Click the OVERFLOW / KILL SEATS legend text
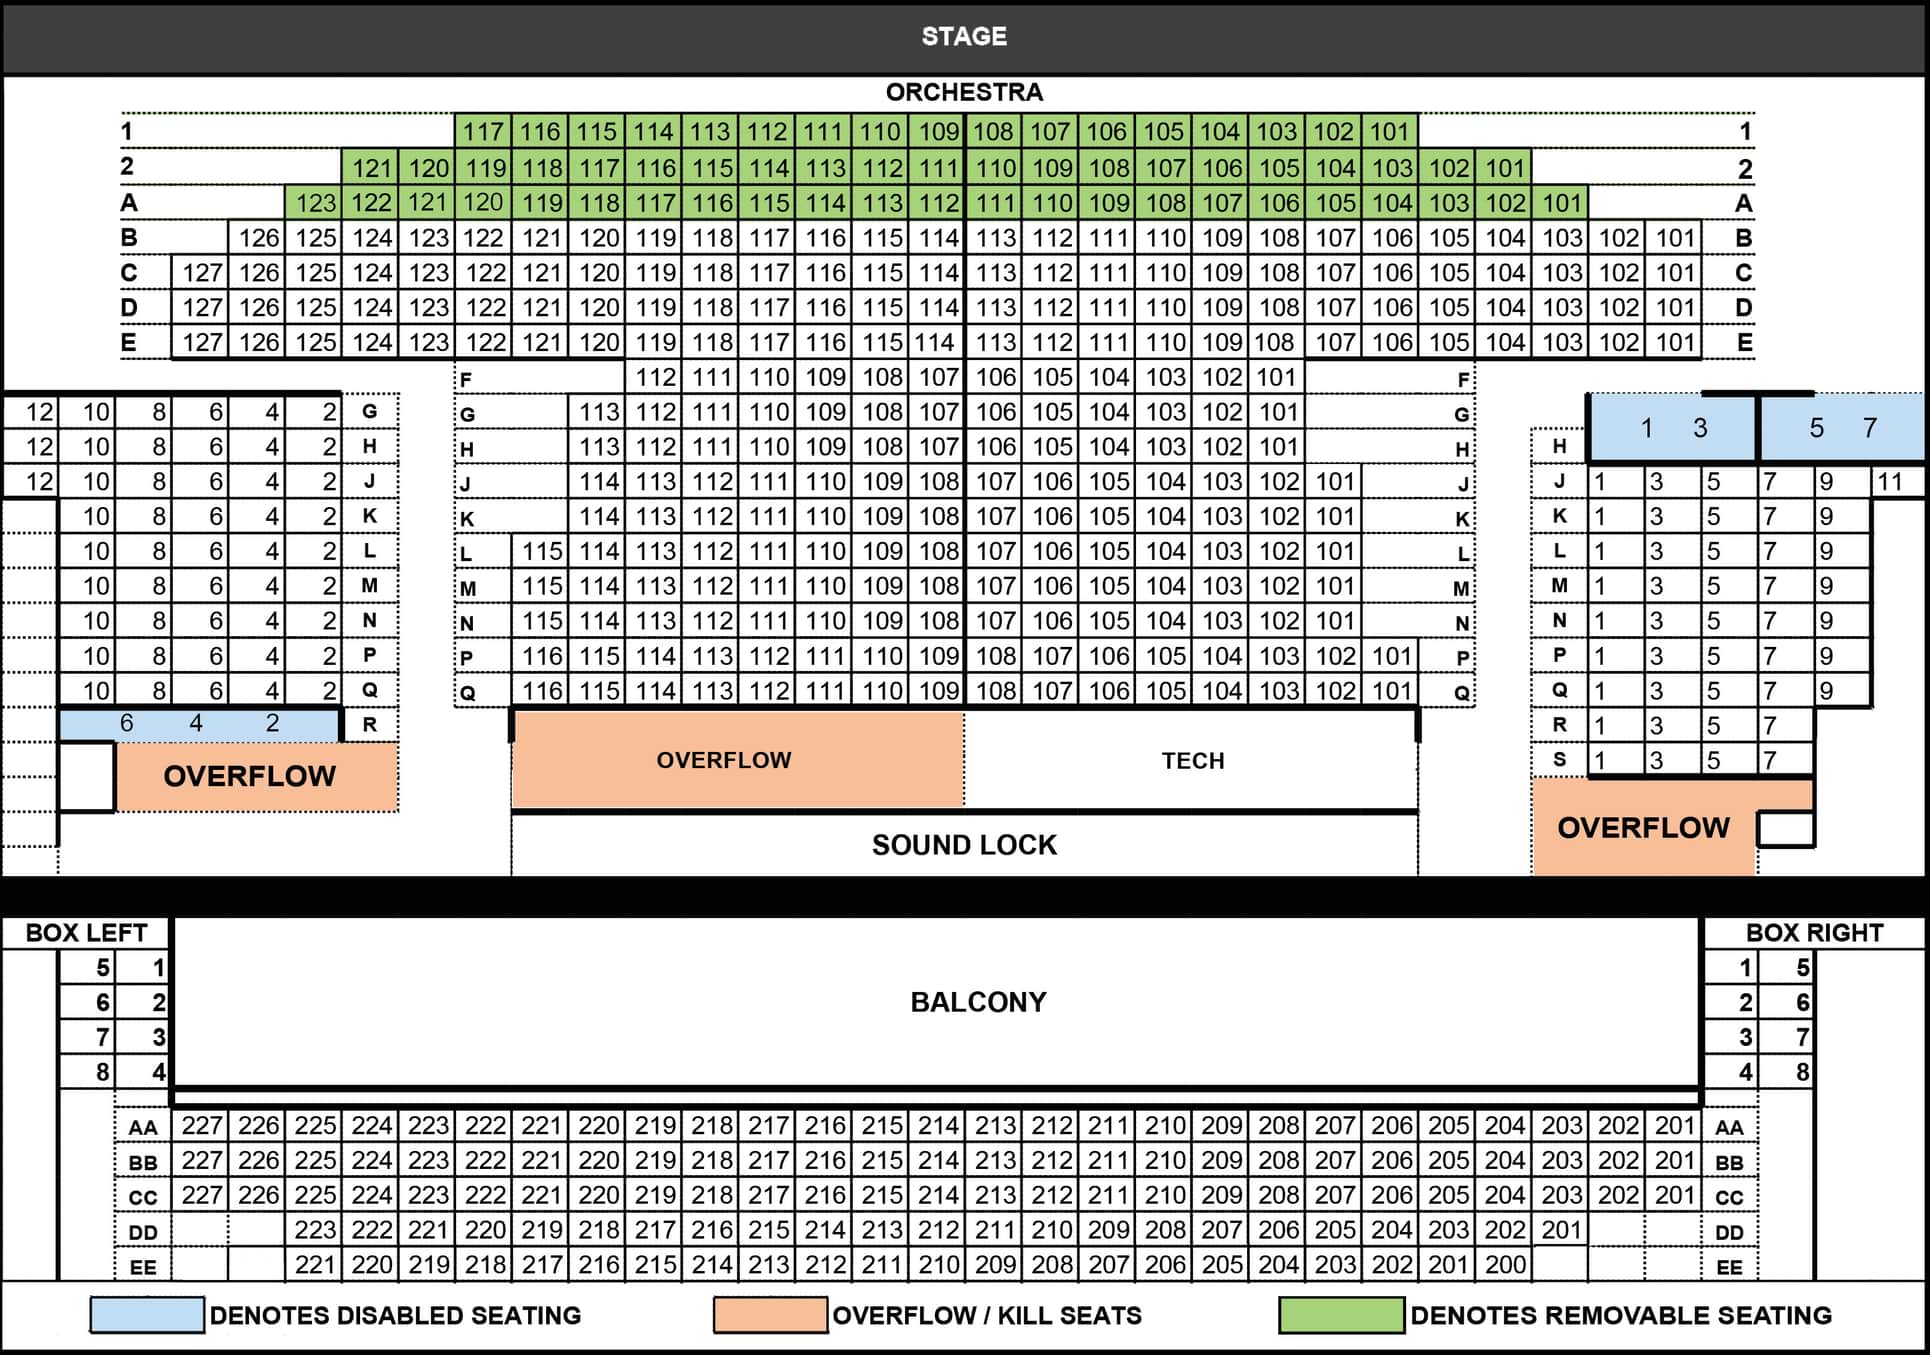 (987, 1315)
